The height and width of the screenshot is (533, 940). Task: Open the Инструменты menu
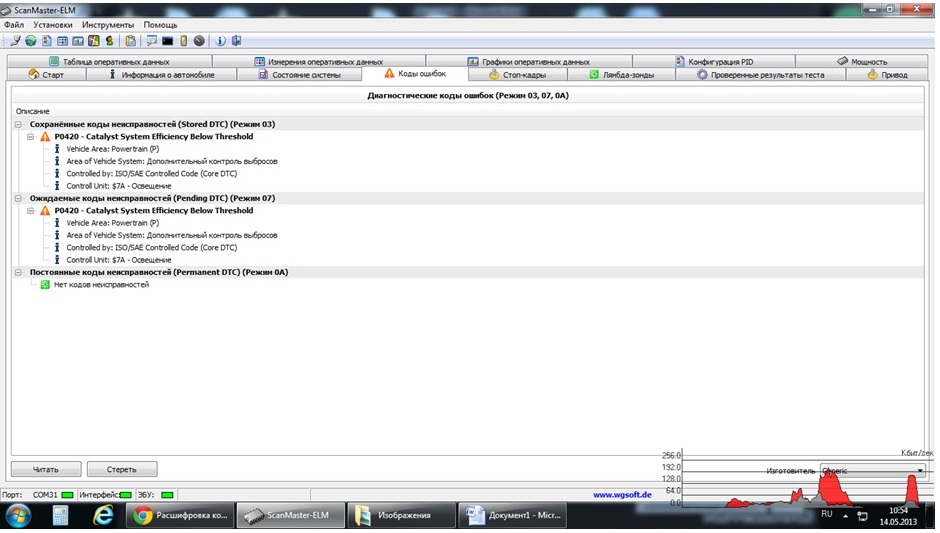(109, 24)
